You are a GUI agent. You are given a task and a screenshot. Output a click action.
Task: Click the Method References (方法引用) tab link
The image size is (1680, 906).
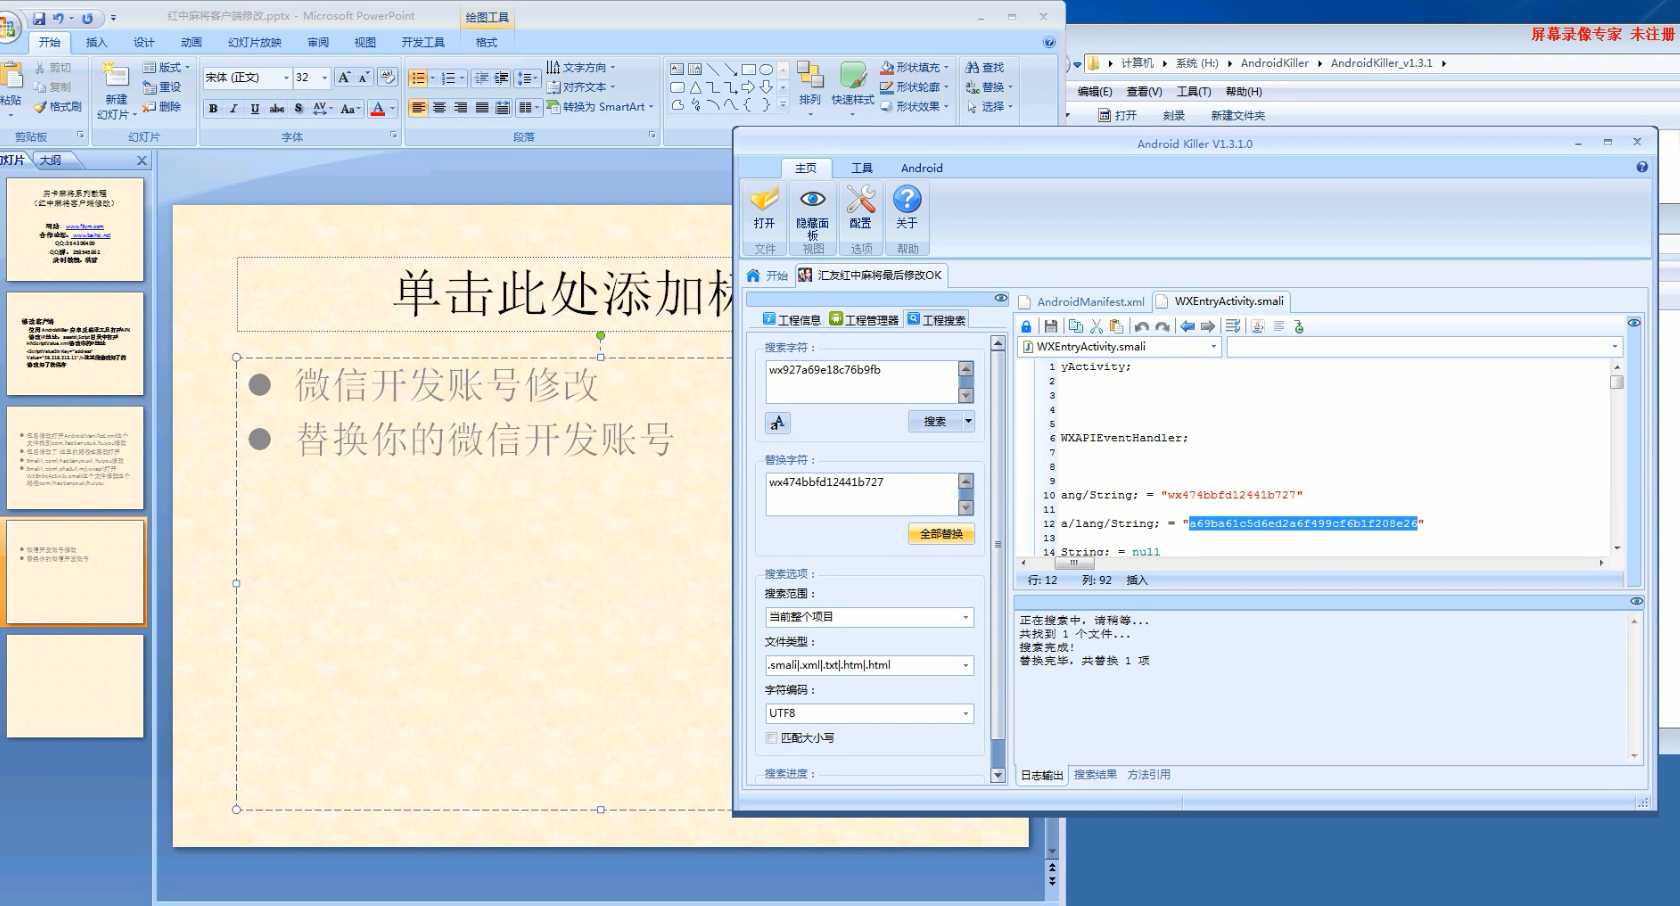point(1149,774)
